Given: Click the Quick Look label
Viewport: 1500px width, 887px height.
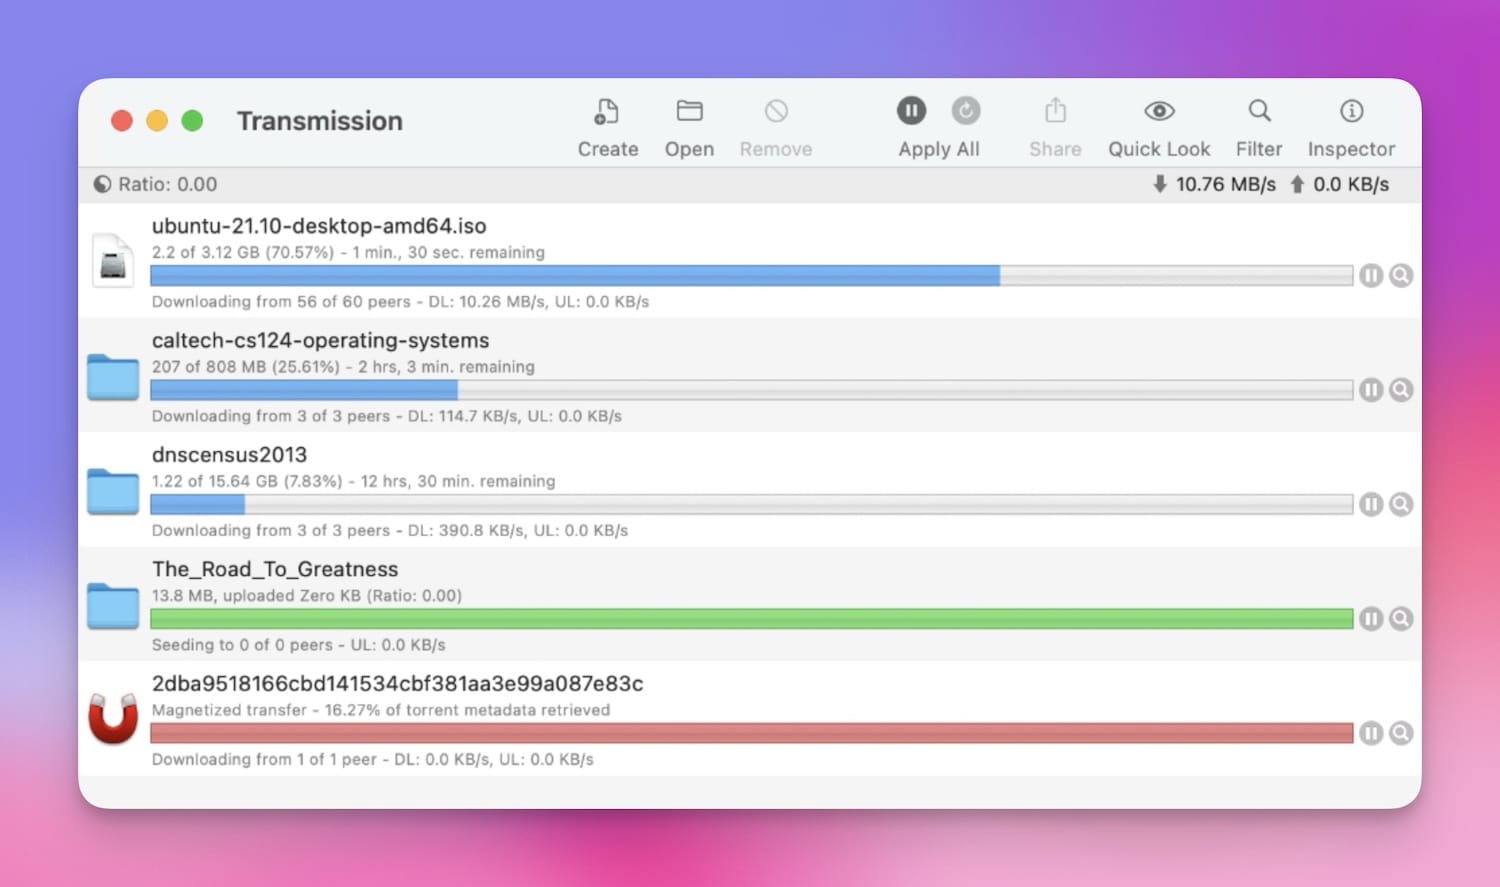Looking at the screenshot, I should pos(1159,149).
